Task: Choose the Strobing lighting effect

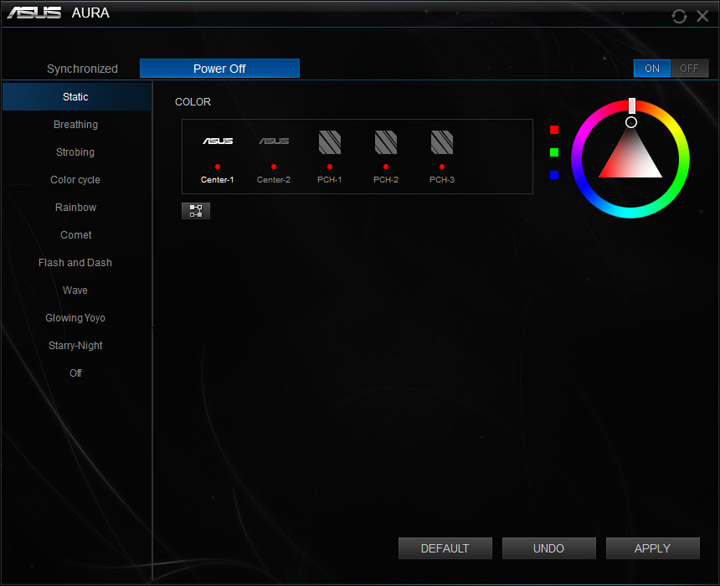Action: (x=75, y=152)
